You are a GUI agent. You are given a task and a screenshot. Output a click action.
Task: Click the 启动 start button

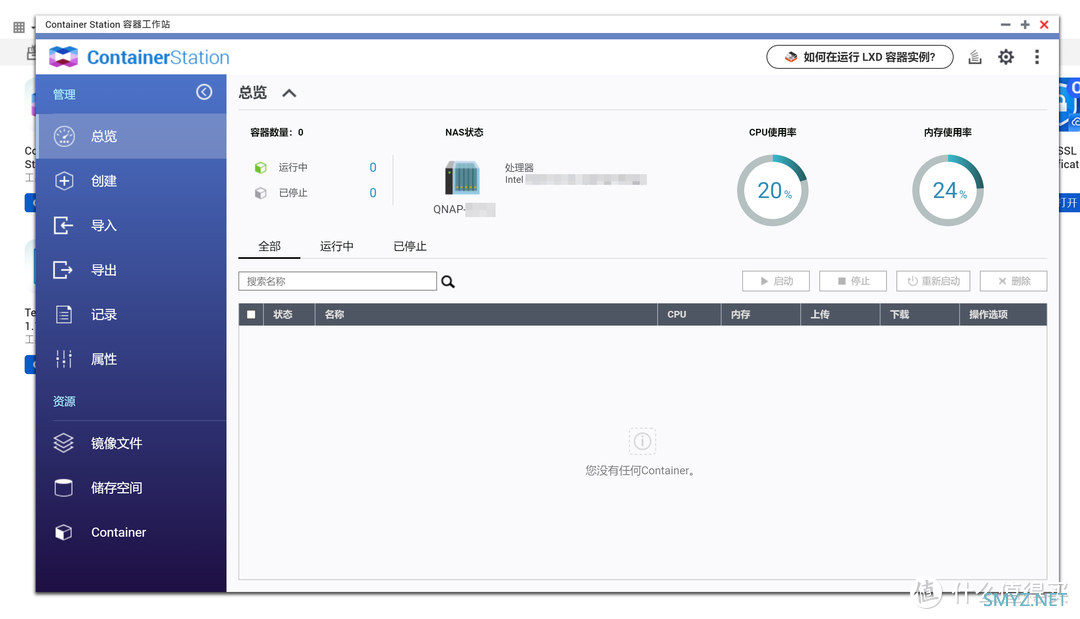coord(776,281)
